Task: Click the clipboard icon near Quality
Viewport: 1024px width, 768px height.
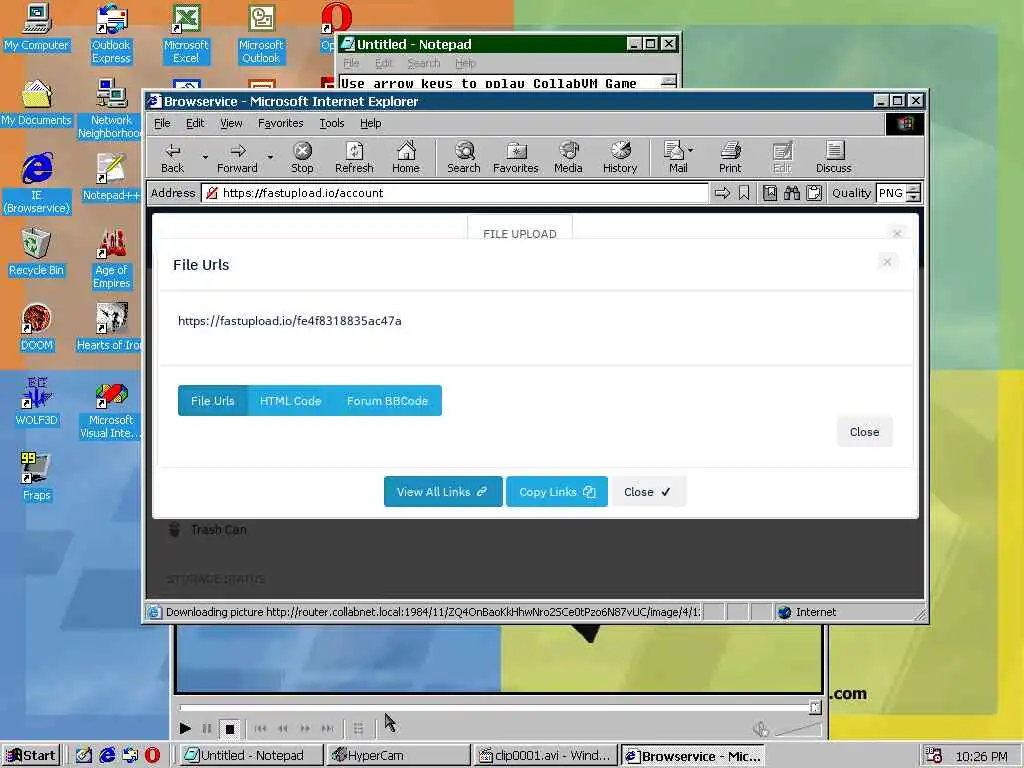Action: point(814,193)
